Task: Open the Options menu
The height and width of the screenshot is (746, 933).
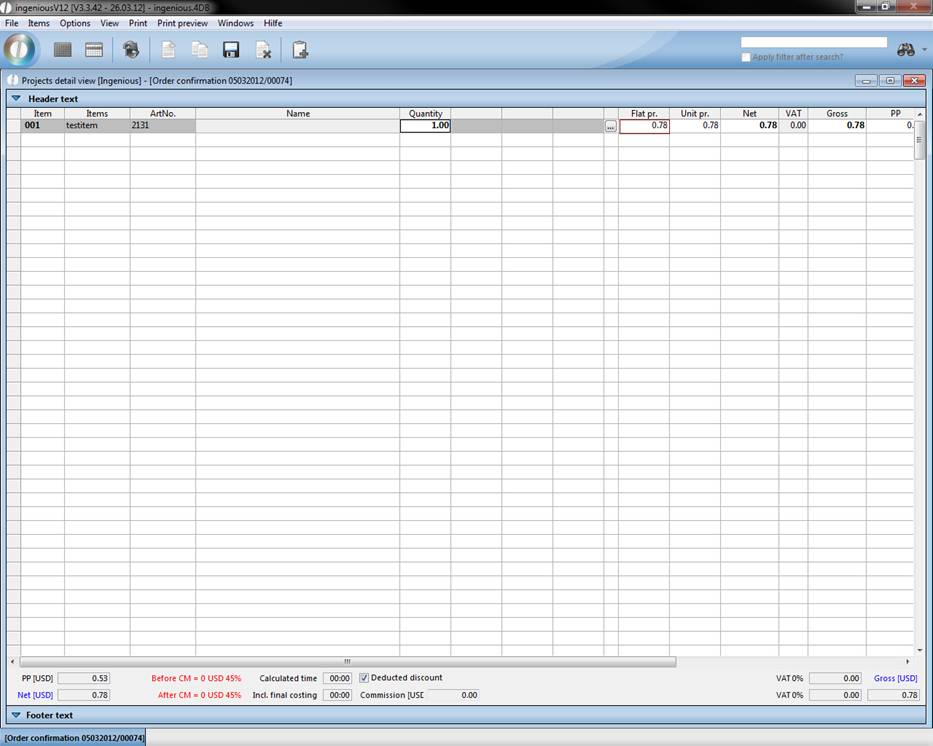Action: [75, 23]
